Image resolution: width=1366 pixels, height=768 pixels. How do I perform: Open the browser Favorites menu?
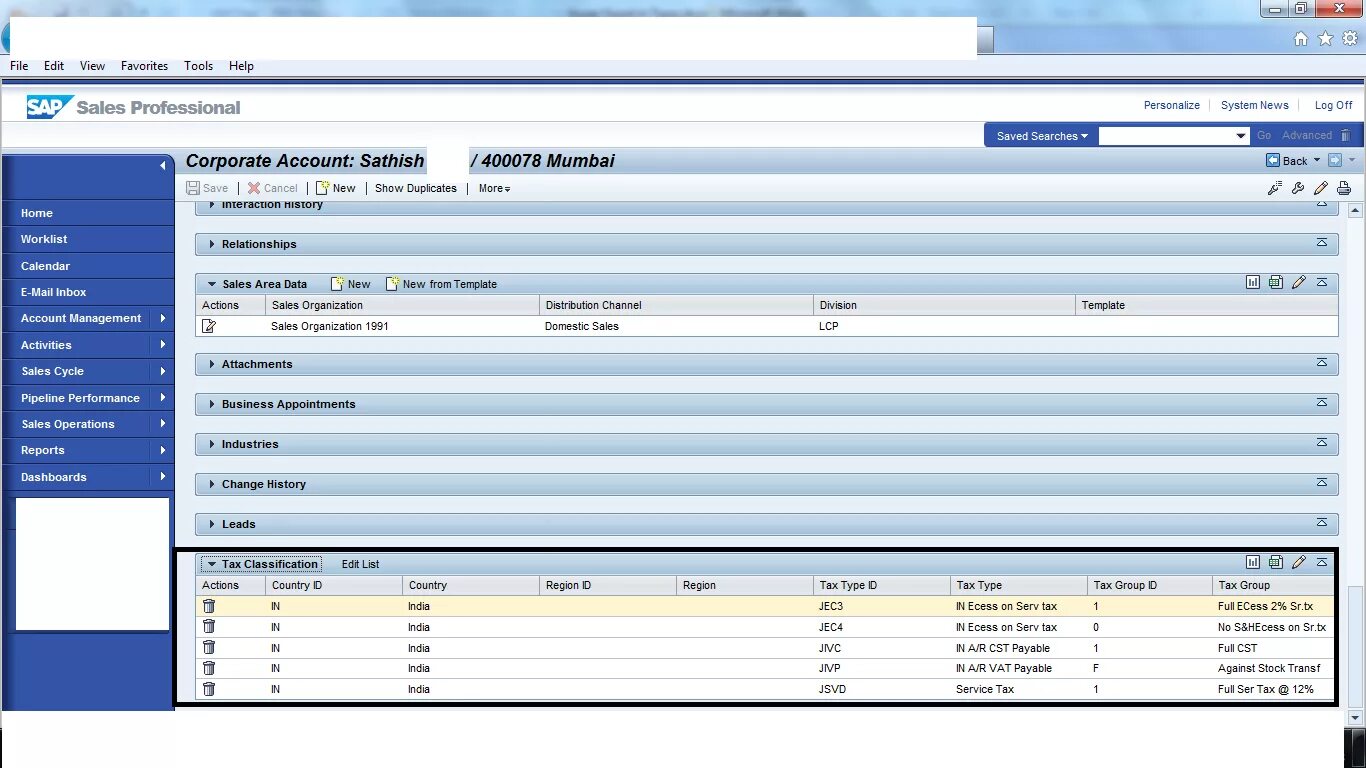click(145, 66)
